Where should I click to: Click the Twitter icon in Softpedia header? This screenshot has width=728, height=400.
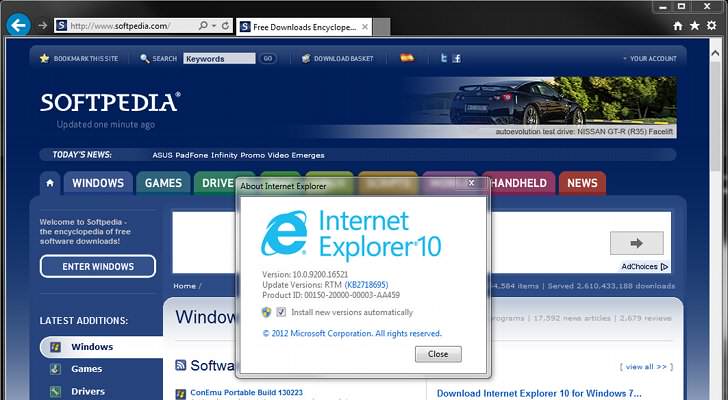443,59
